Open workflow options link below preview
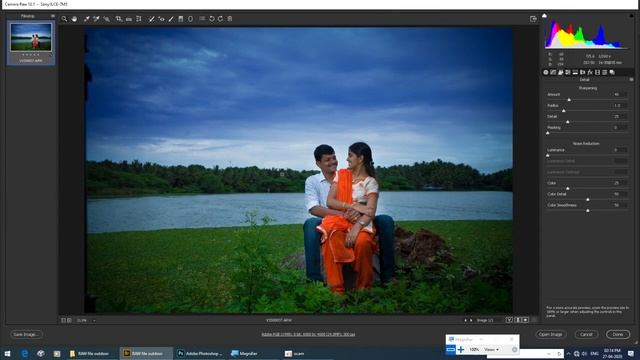640x360 pixels. coord(308,334)
